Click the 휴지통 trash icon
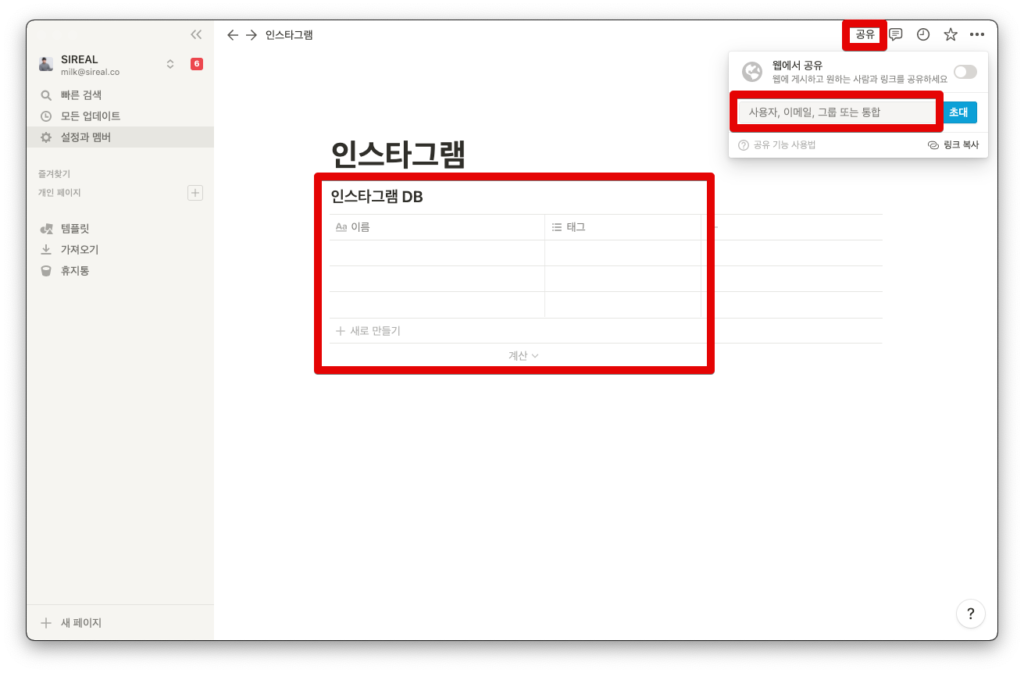This screenshot has height=673, width=1024. (x=46, y=271)
